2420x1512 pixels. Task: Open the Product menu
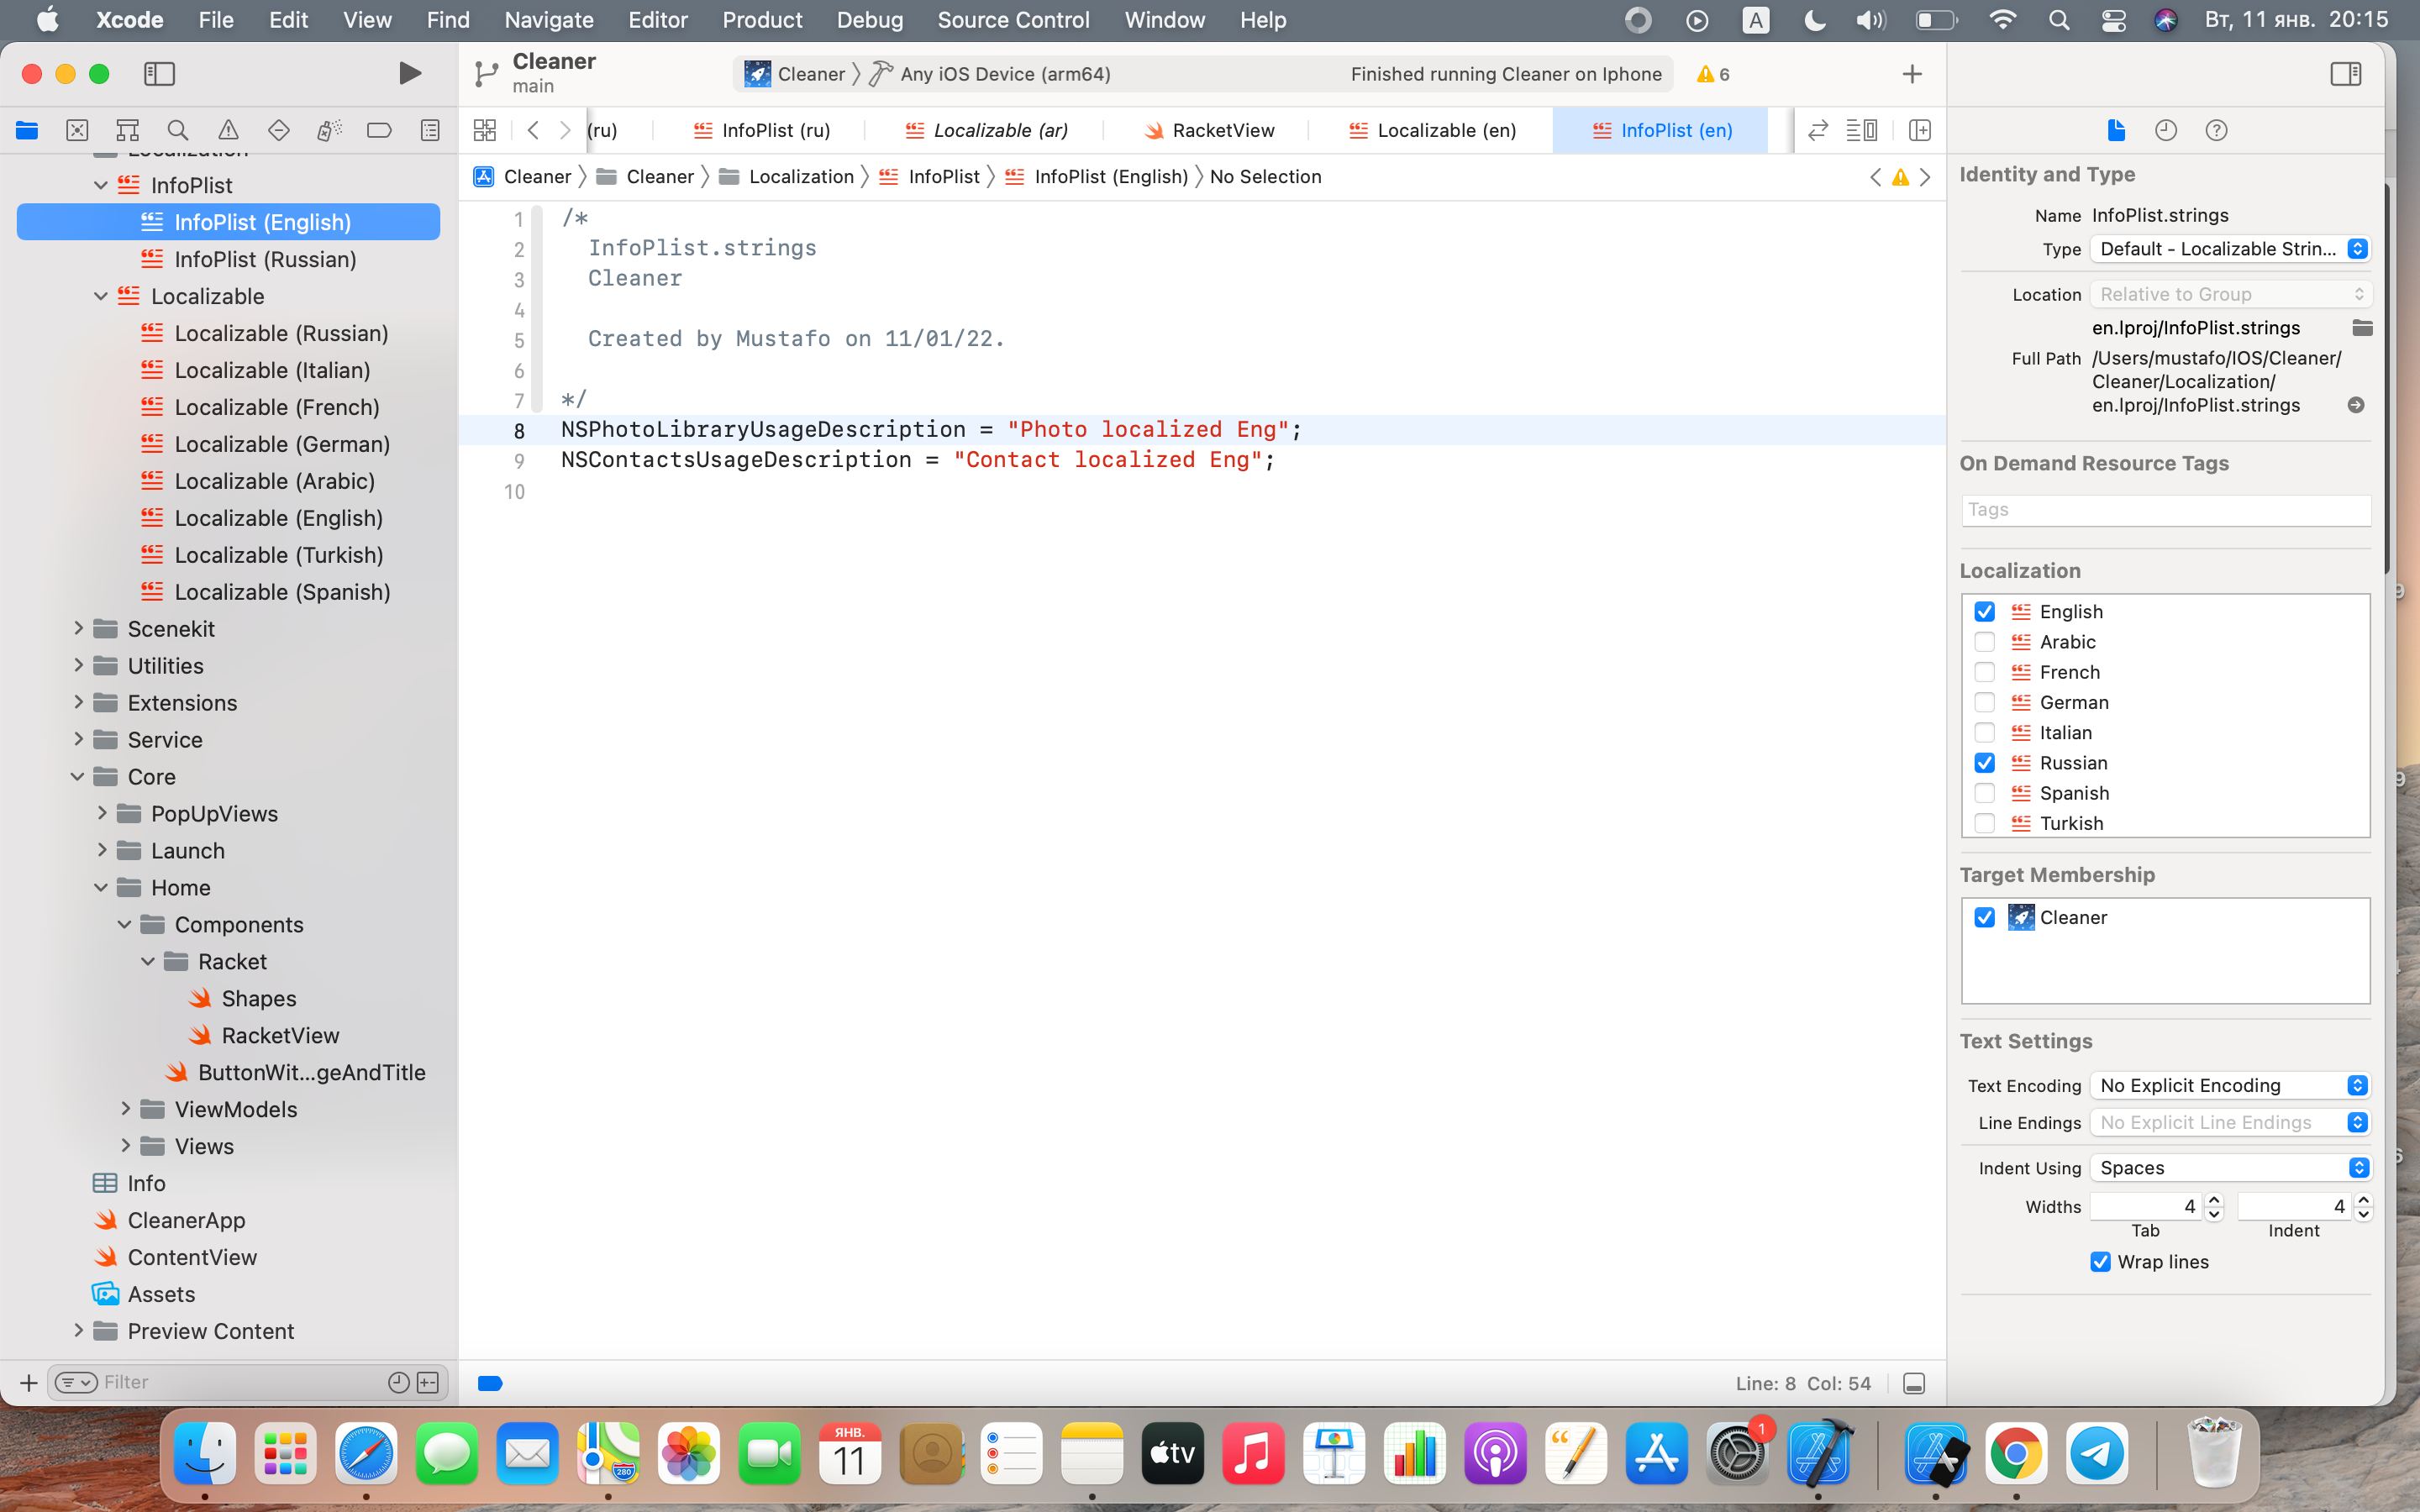tap(762, 20)
